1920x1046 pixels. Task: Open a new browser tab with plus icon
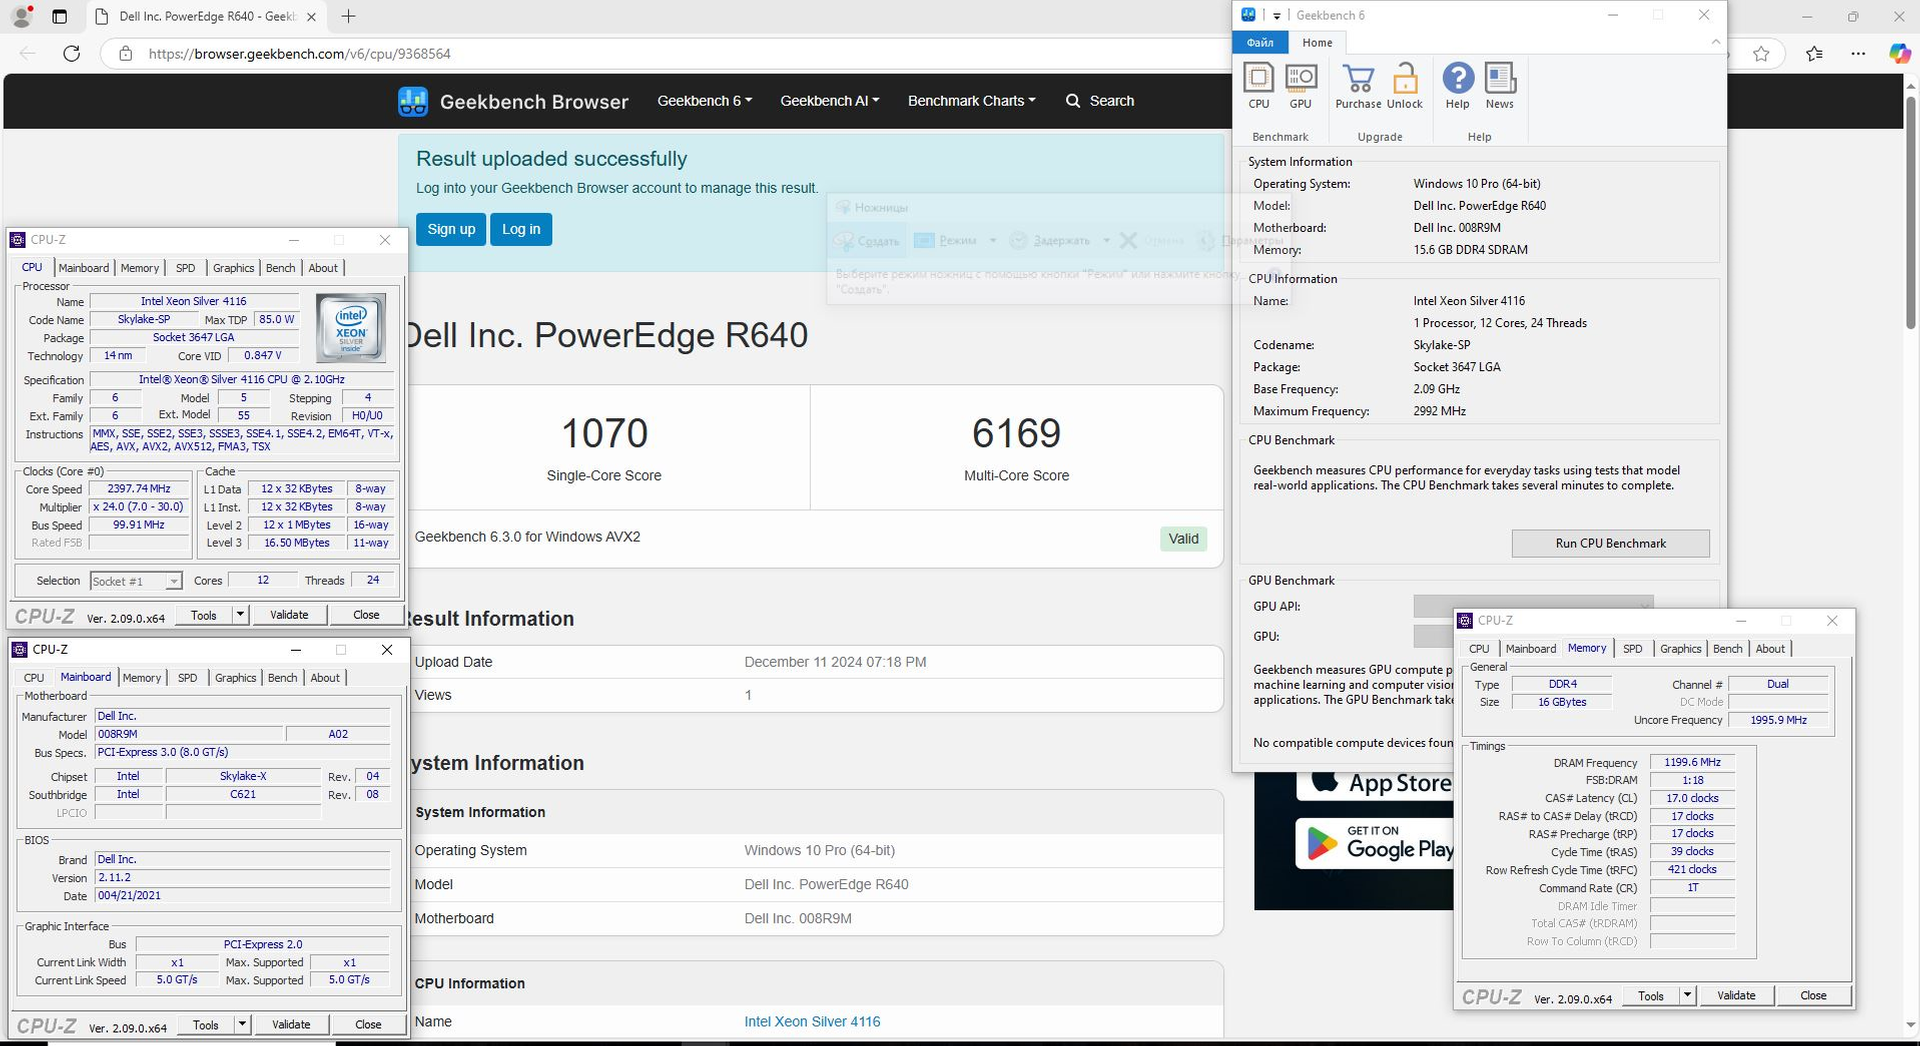click(x=348, y=16)
